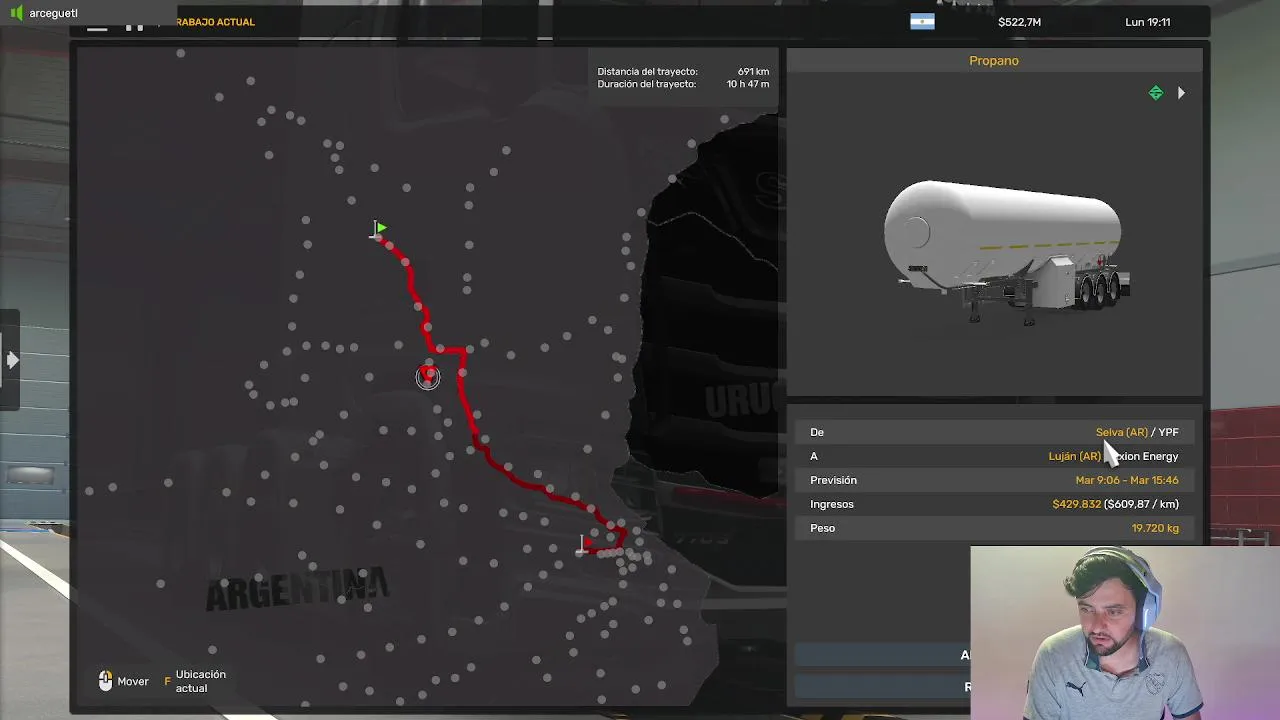
Task: Click the streamer webcam overlay
Action: coord(1125,632)
